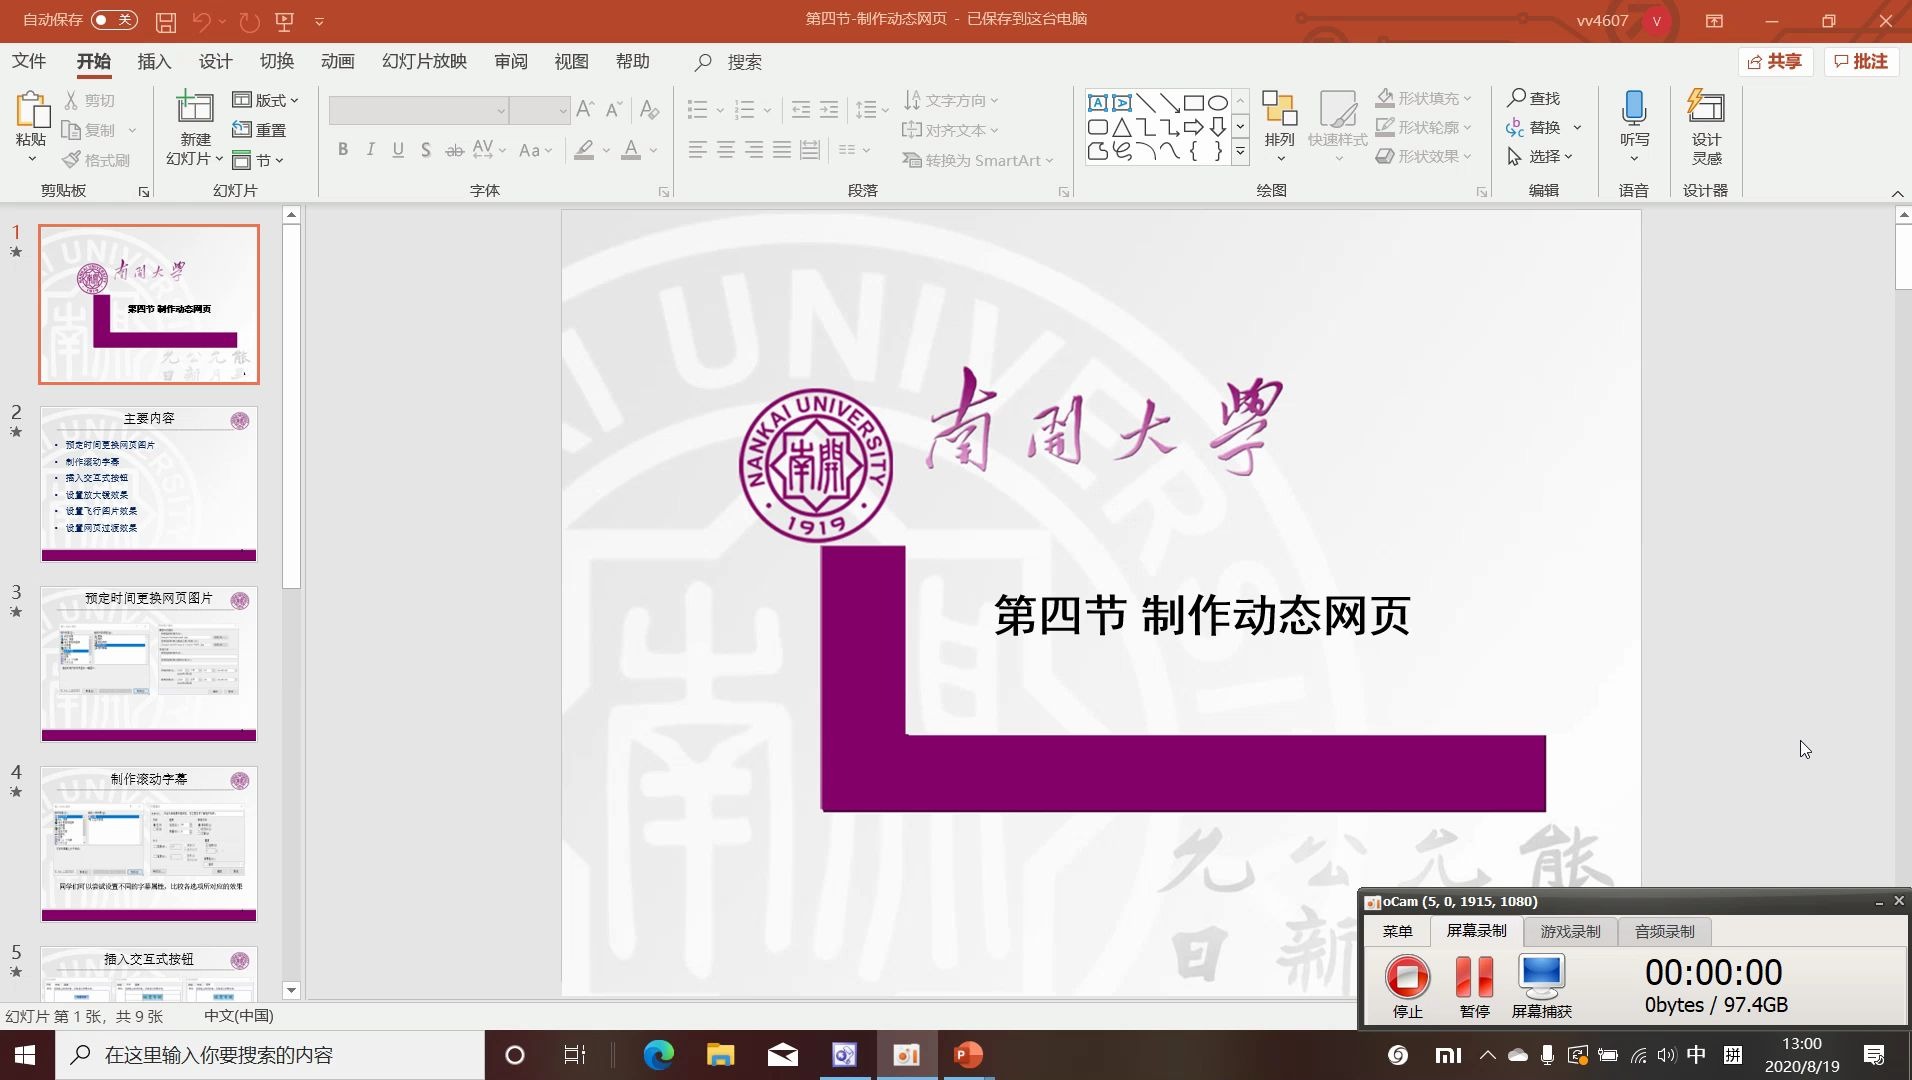Select slide 4 thumbnail 制作滚动字幕
The width and height of the screenshot is (1912, 1080).
(x=149, y=844)
